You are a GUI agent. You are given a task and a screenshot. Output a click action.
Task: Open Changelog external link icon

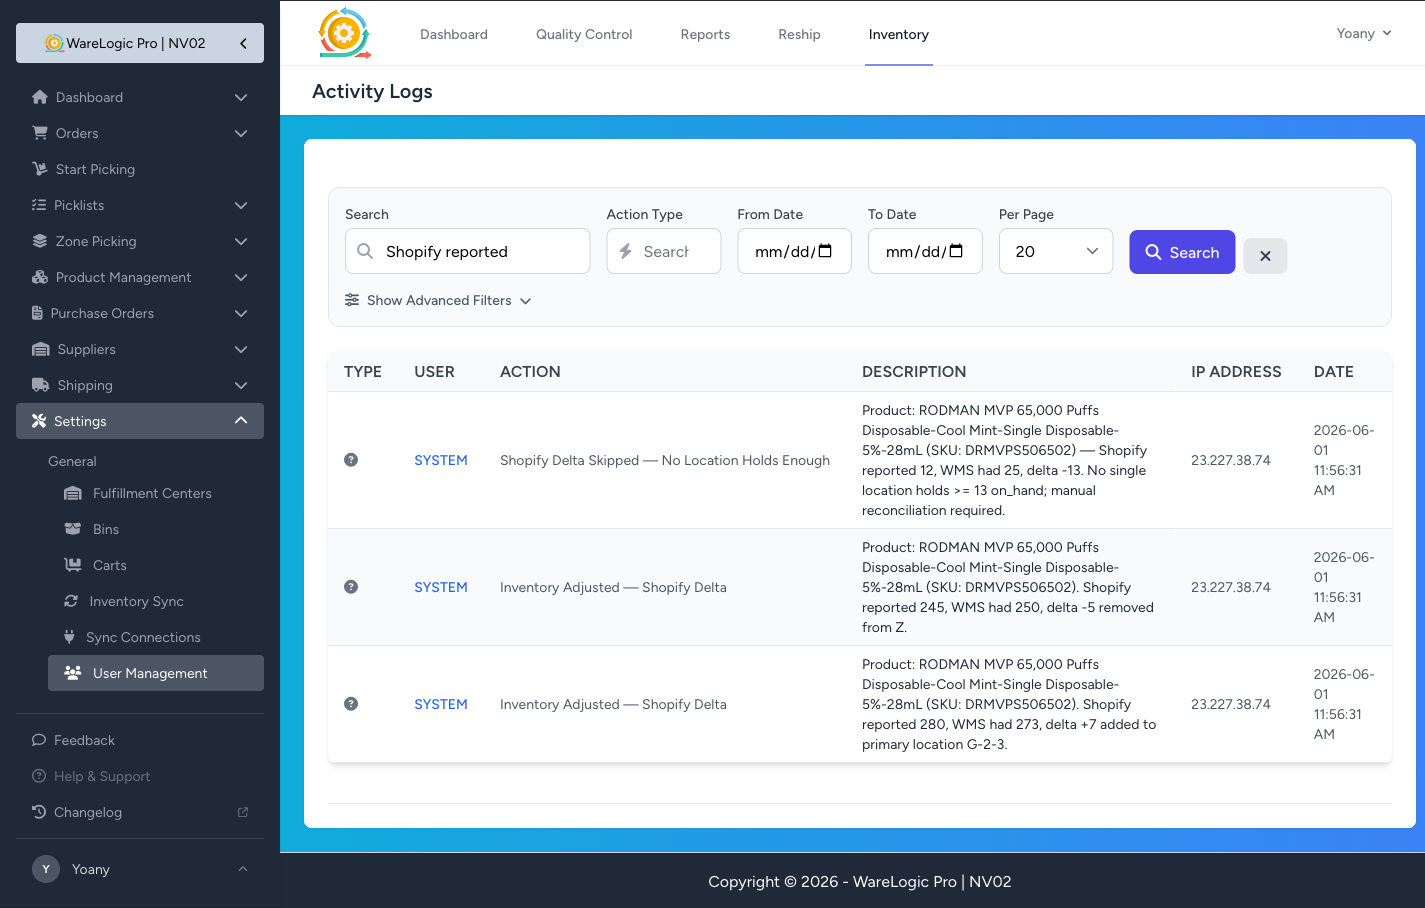tap(243, 812)
